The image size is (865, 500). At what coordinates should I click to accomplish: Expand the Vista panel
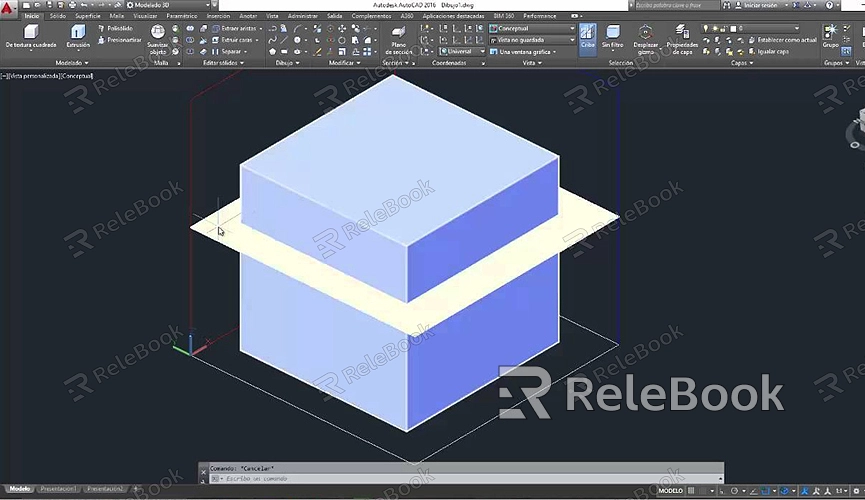coord(532,63)
